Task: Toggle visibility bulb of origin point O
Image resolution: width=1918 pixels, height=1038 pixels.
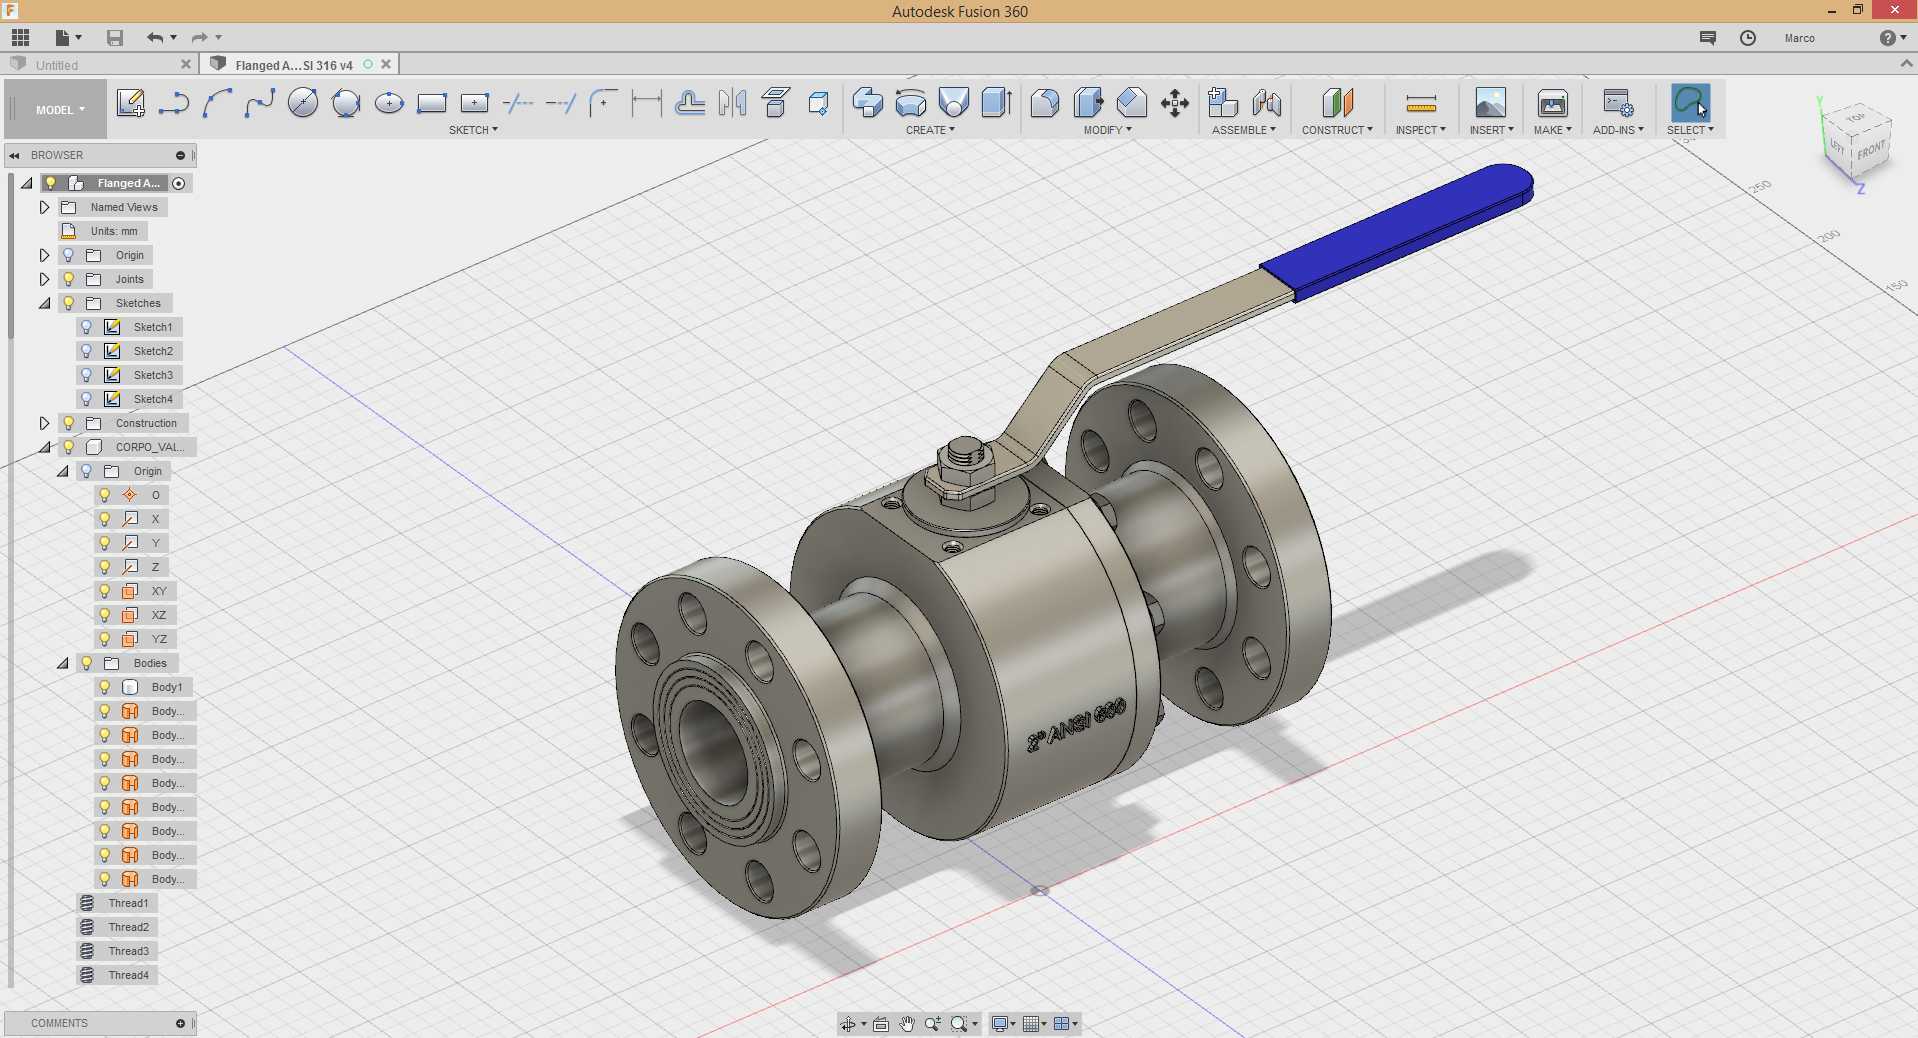Action: click(x=105, y=495)
